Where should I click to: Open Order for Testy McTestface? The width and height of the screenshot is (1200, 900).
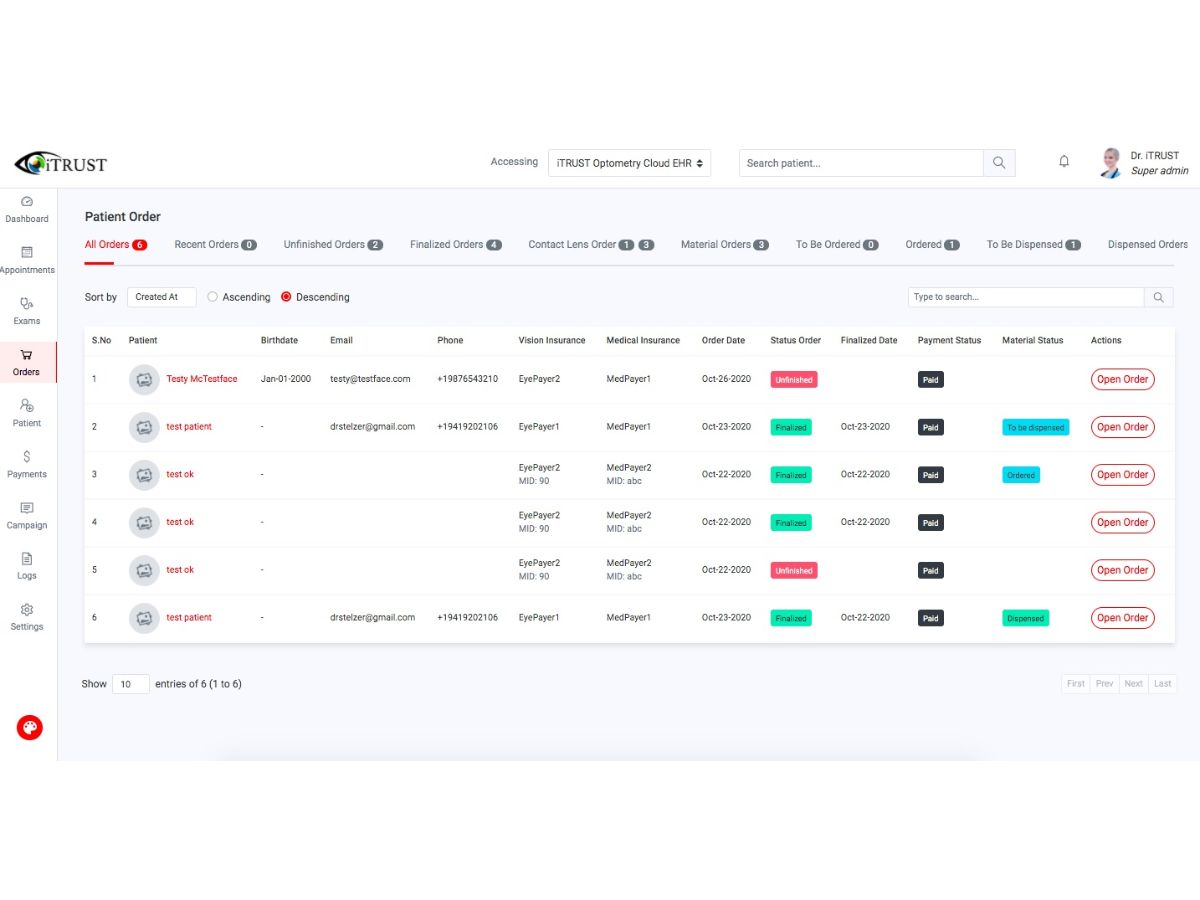click(1122, 379)
